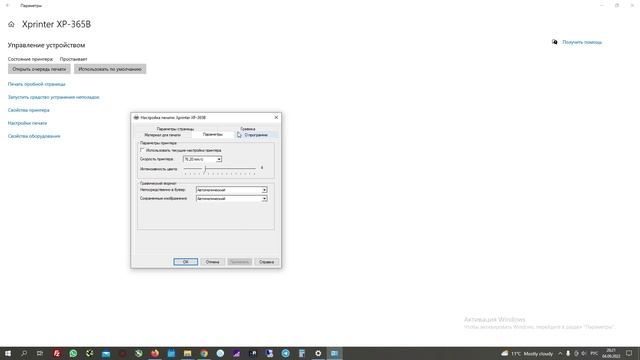Switch to the Графика tab
The height and width of the screenshot is (360, 640).
[248, 129]
